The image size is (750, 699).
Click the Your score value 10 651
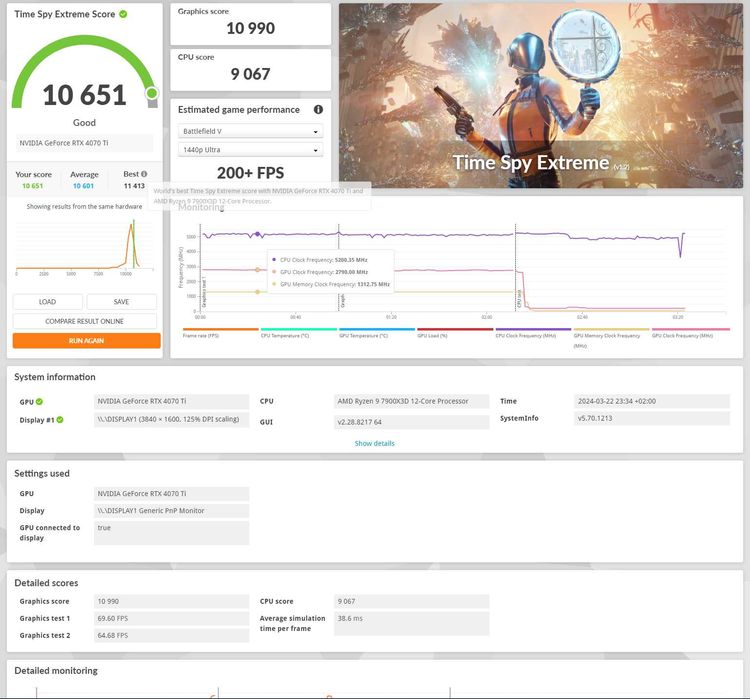(x=33, y=186)
